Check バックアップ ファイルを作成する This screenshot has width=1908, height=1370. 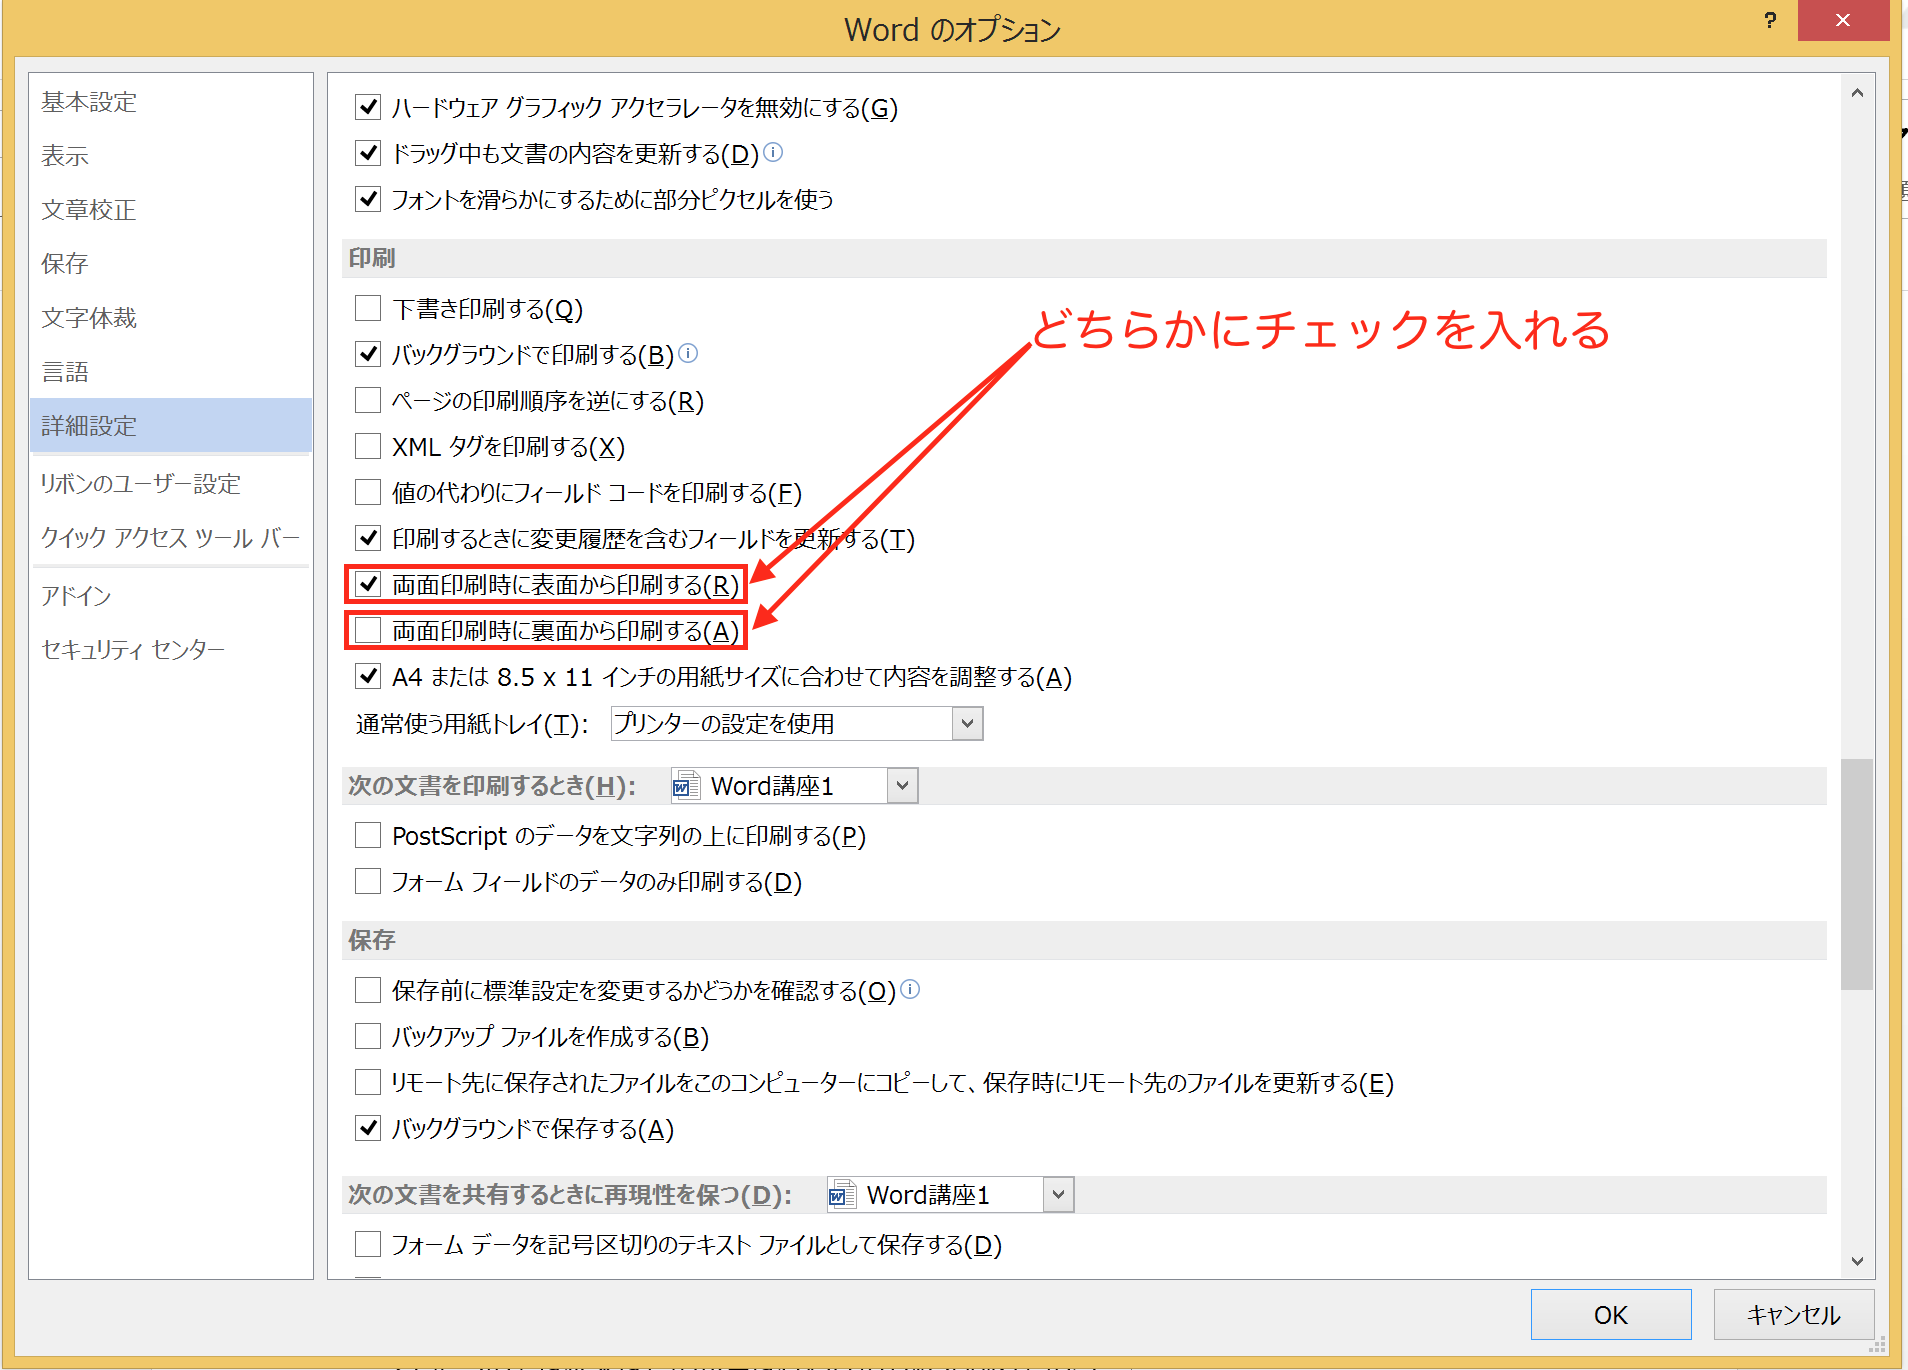coord(368,1035)
